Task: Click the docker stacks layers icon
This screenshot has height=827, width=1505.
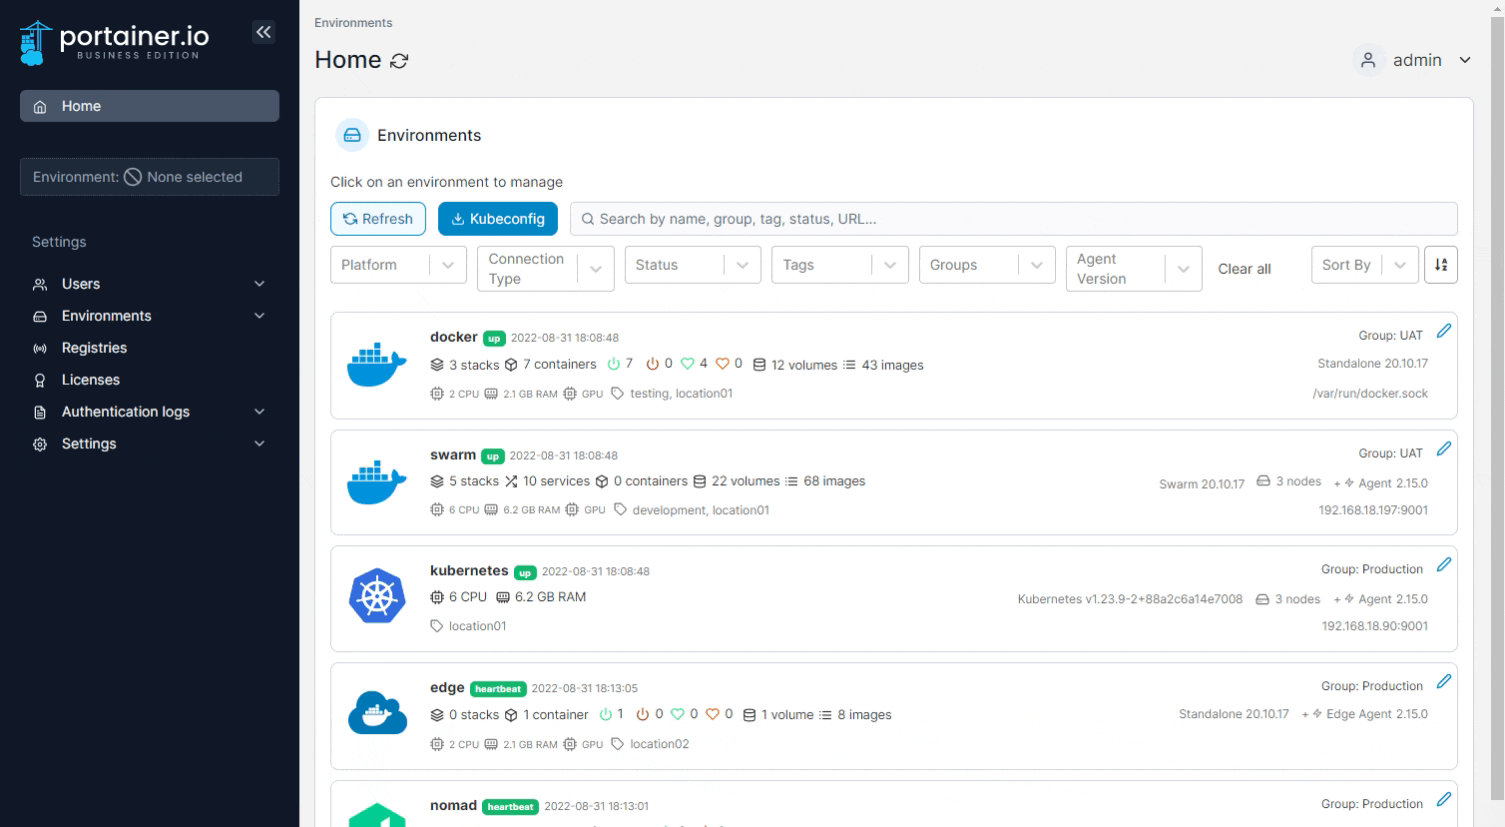Action: [437, 365]
